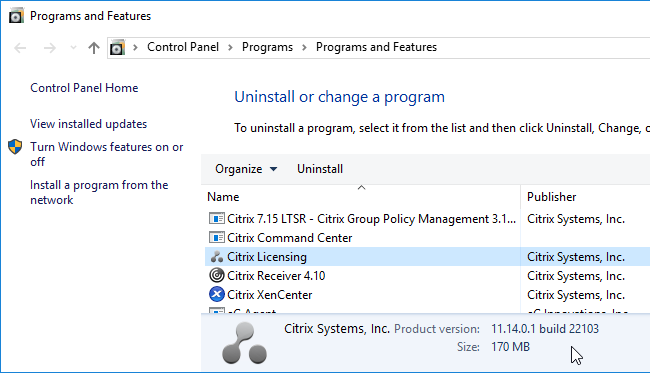Select the Programs breadcrumb in address bar
This screenshot has height=373, width=650.
pyautogui.click(x=267, y=47)
